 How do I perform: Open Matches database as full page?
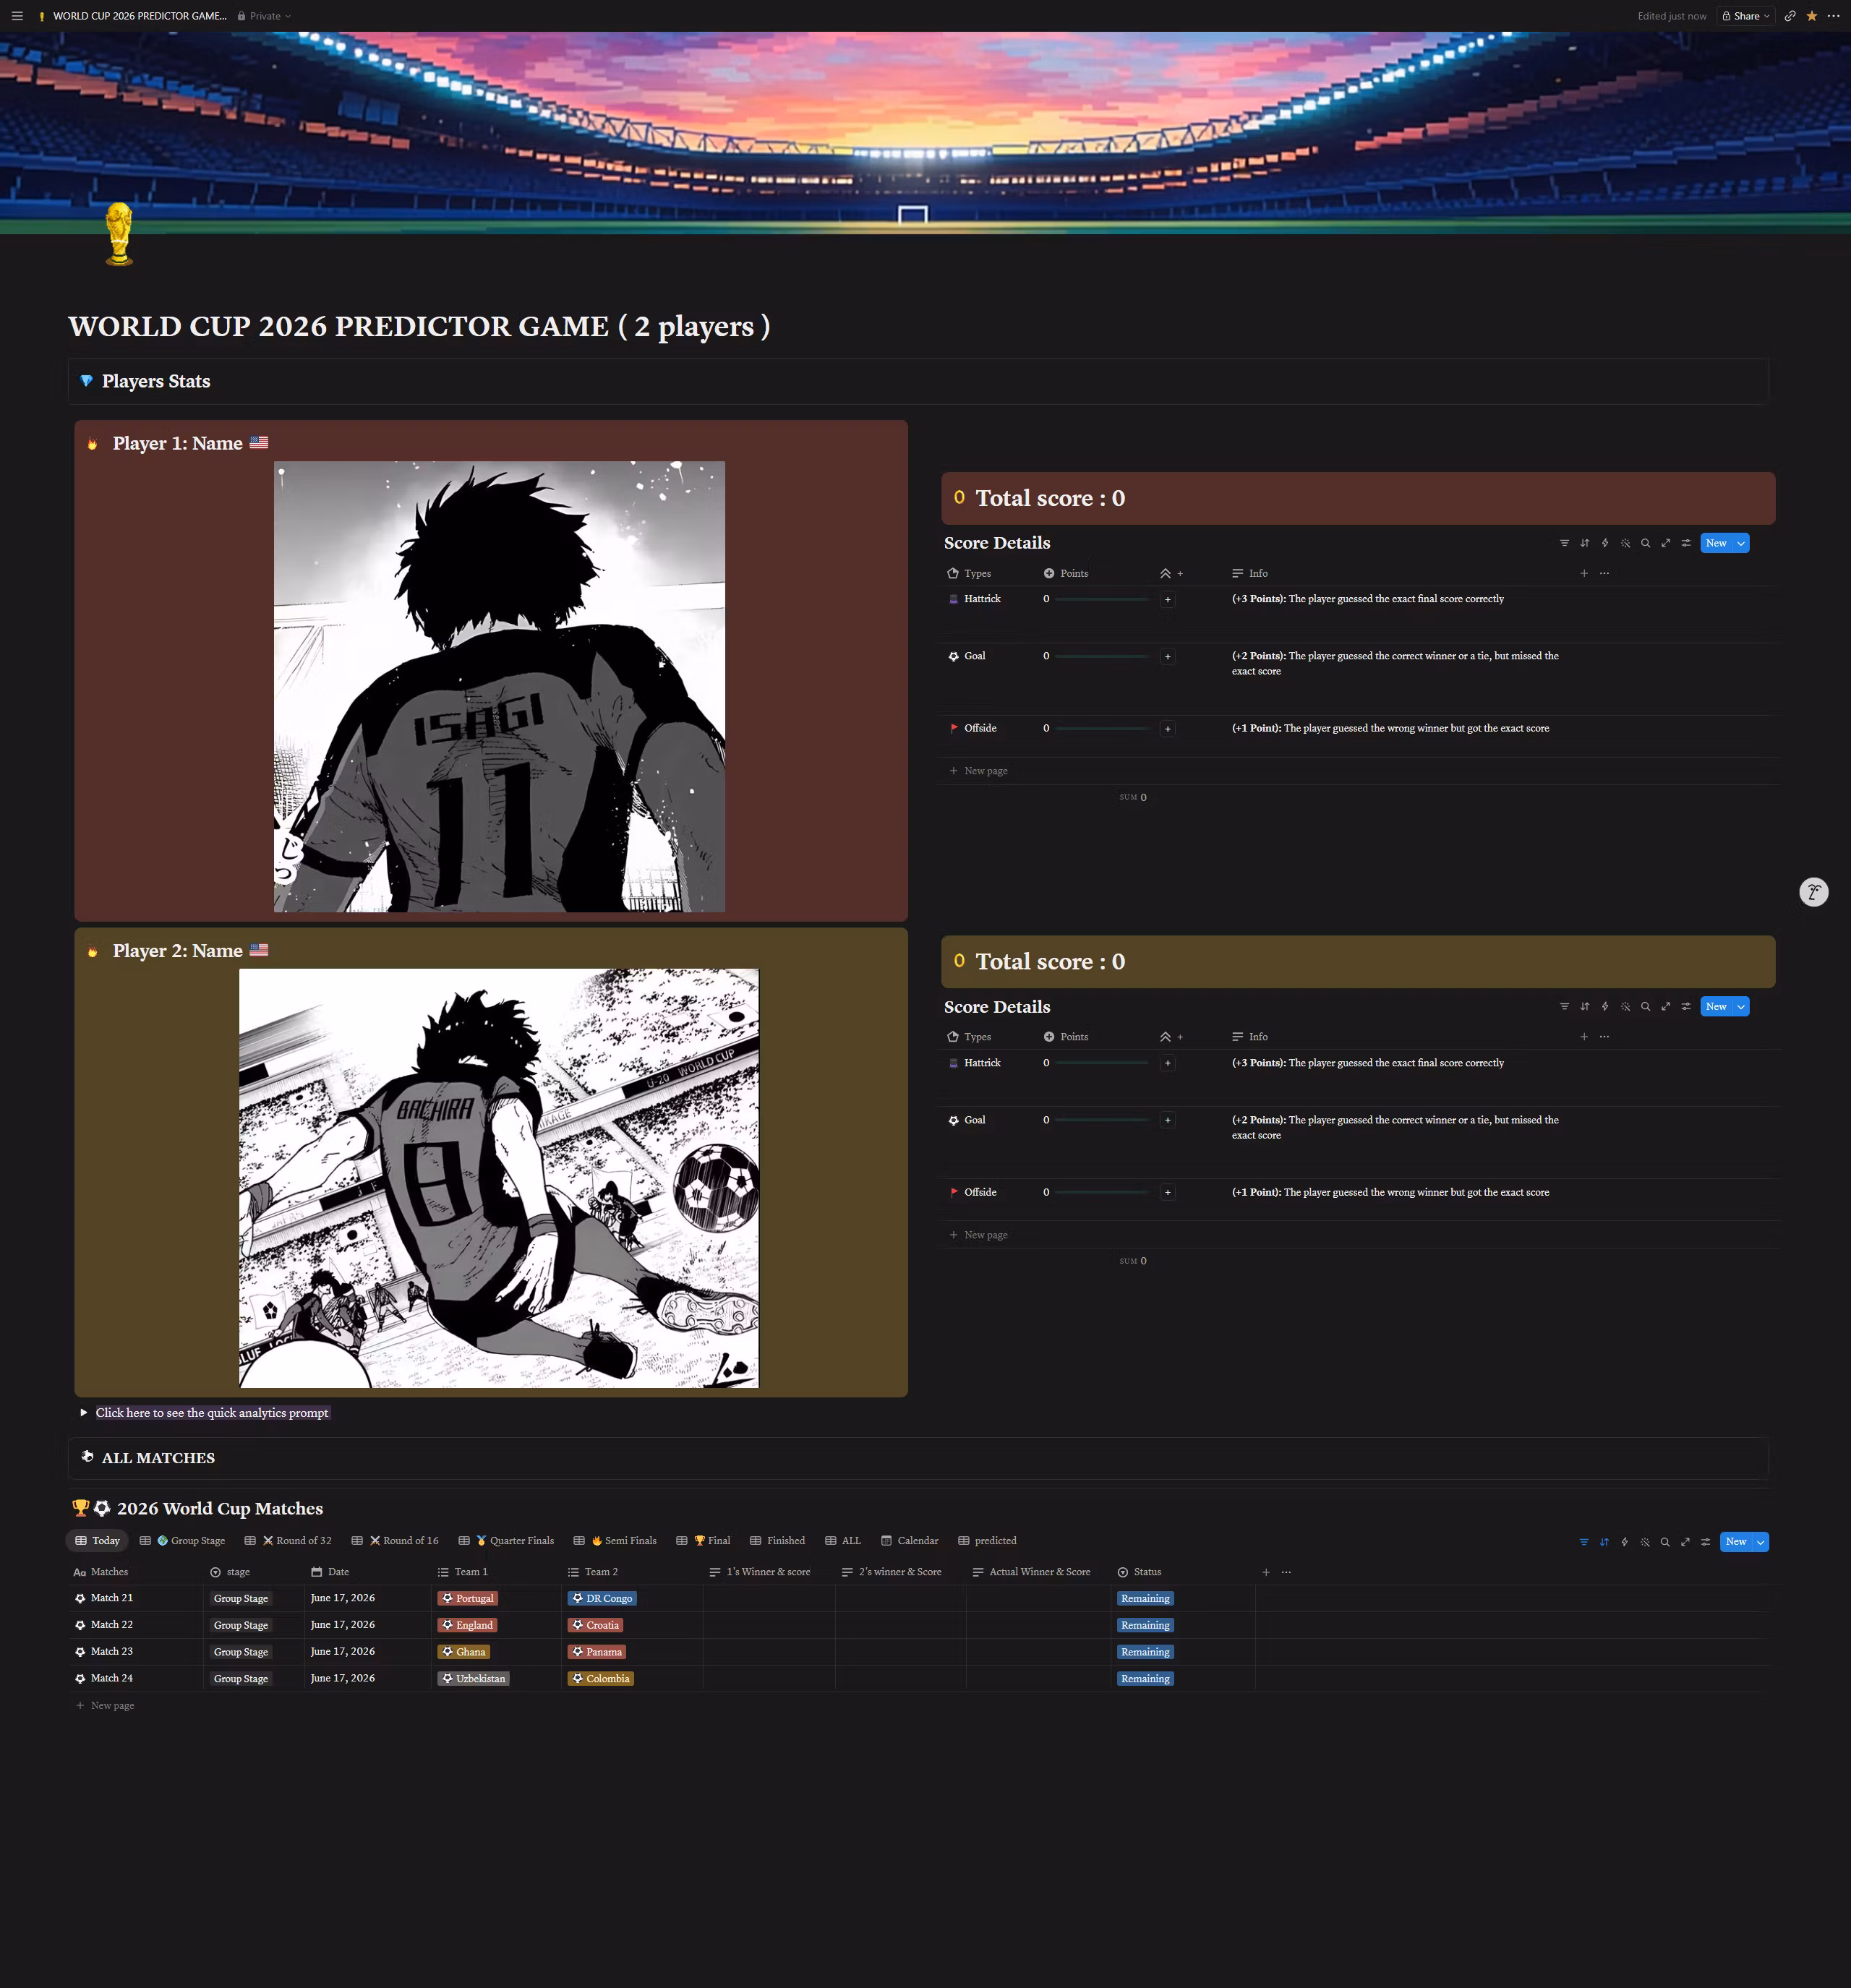[x=1685, y=1542]
